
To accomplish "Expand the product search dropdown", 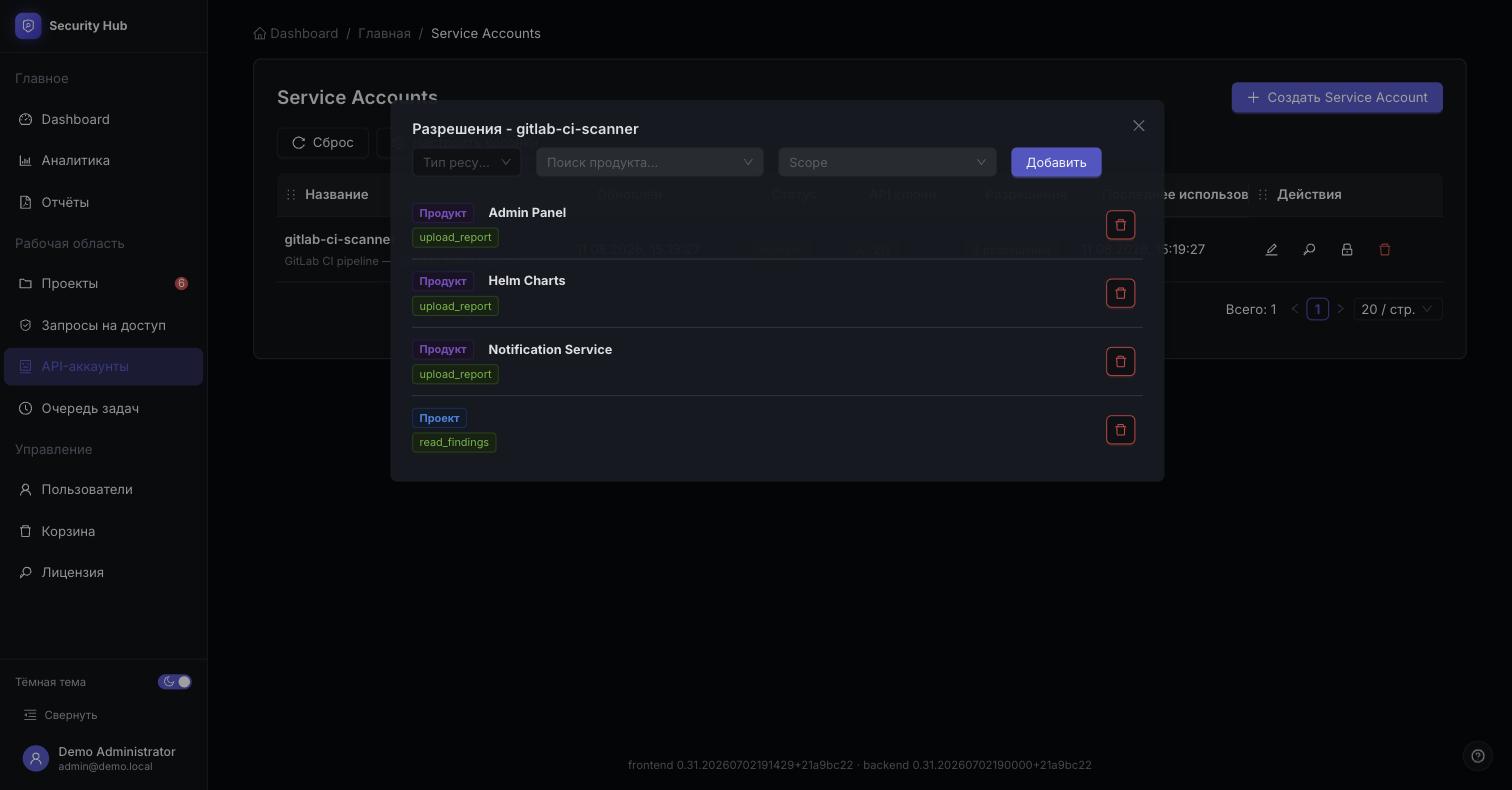I will (649, 162).
